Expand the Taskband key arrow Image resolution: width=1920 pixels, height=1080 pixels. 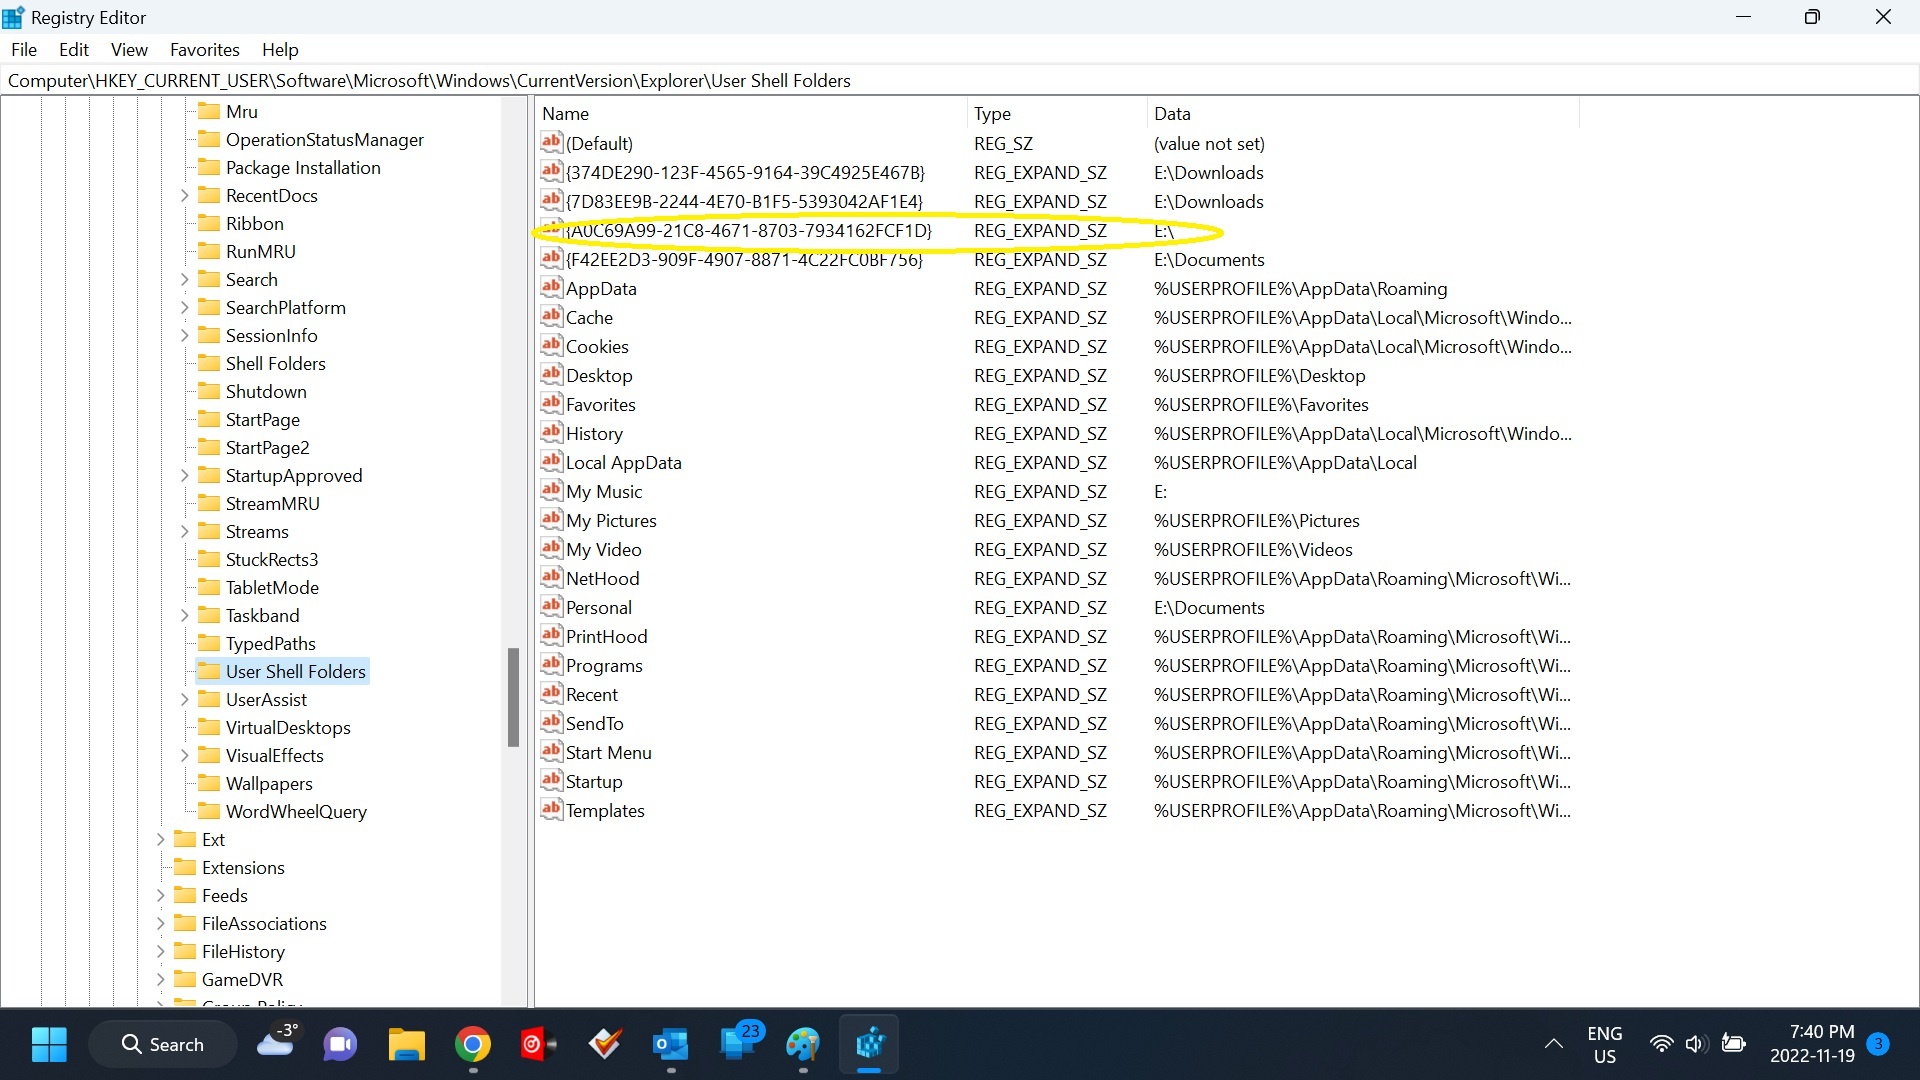point(184,616)
